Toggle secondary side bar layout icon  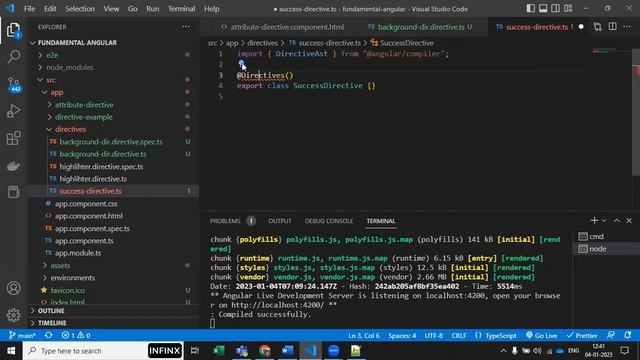click(556, 9)
